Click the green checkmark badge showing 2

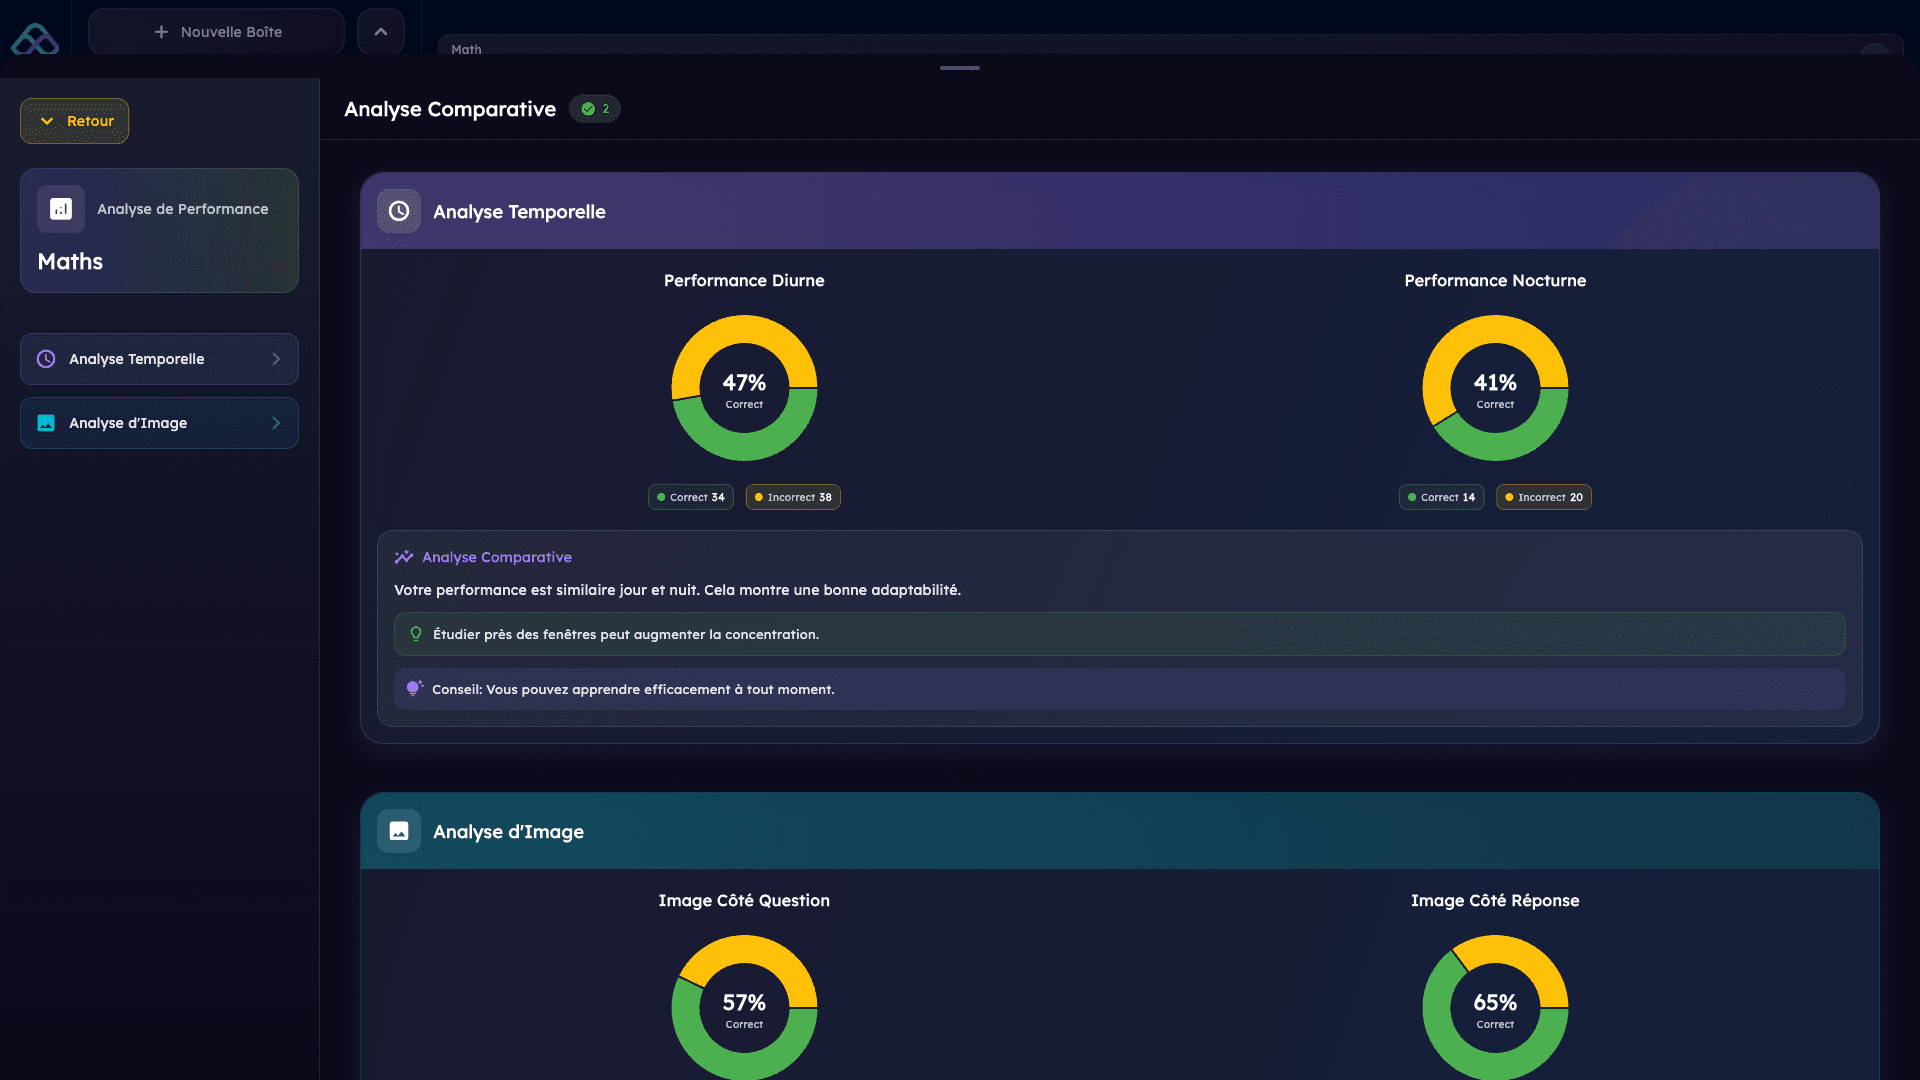coord(595,109)
